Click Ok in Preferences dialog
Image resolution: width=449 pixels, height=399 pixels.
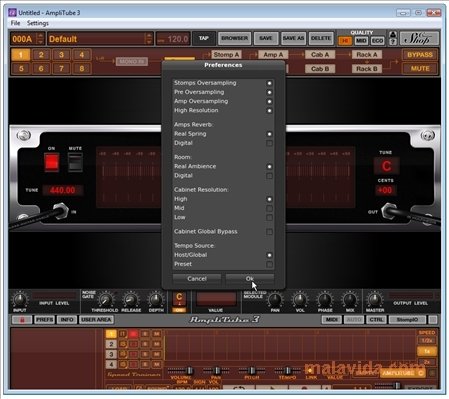250,279
